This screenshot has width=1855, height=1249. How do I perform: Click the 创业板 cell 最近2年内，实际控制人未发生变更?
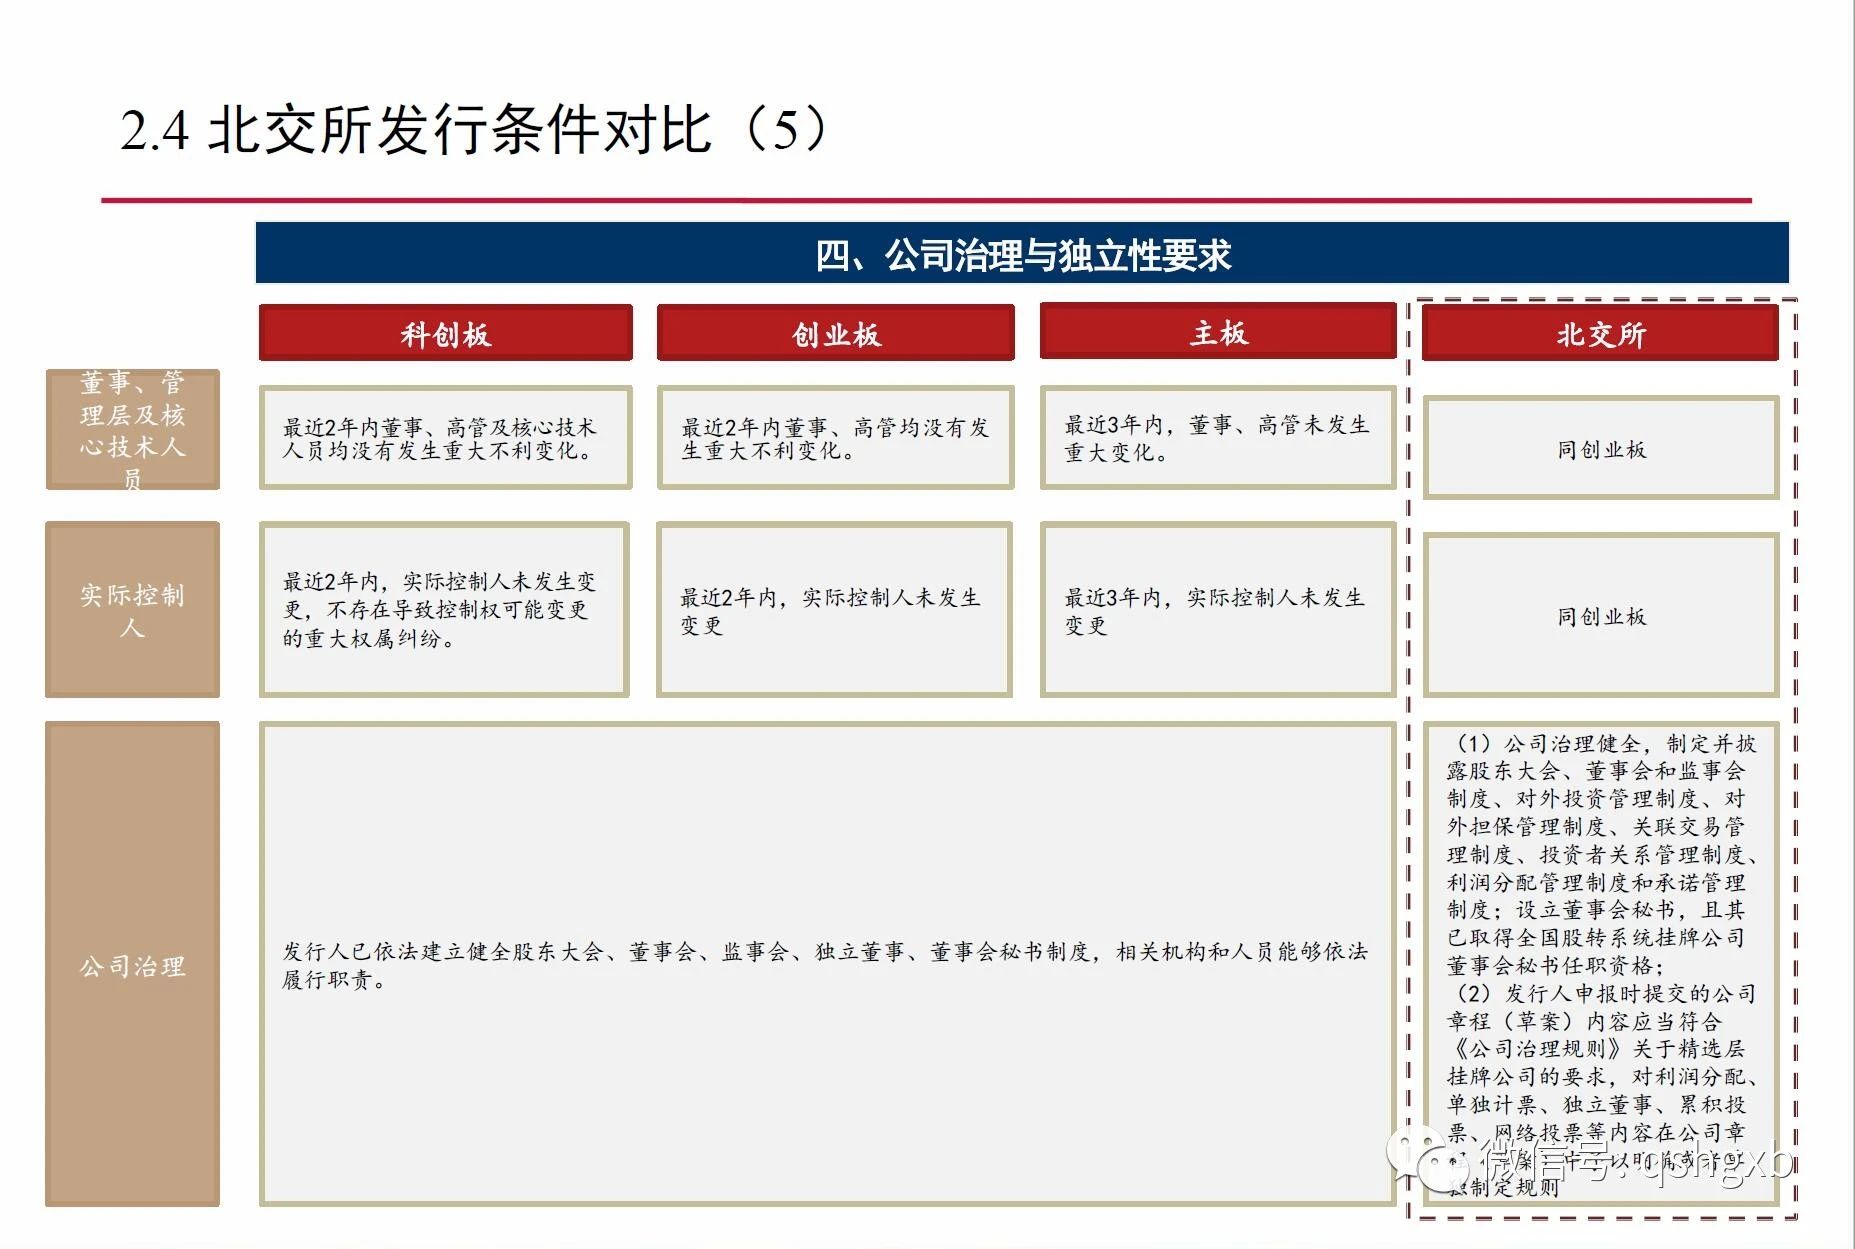834,609
